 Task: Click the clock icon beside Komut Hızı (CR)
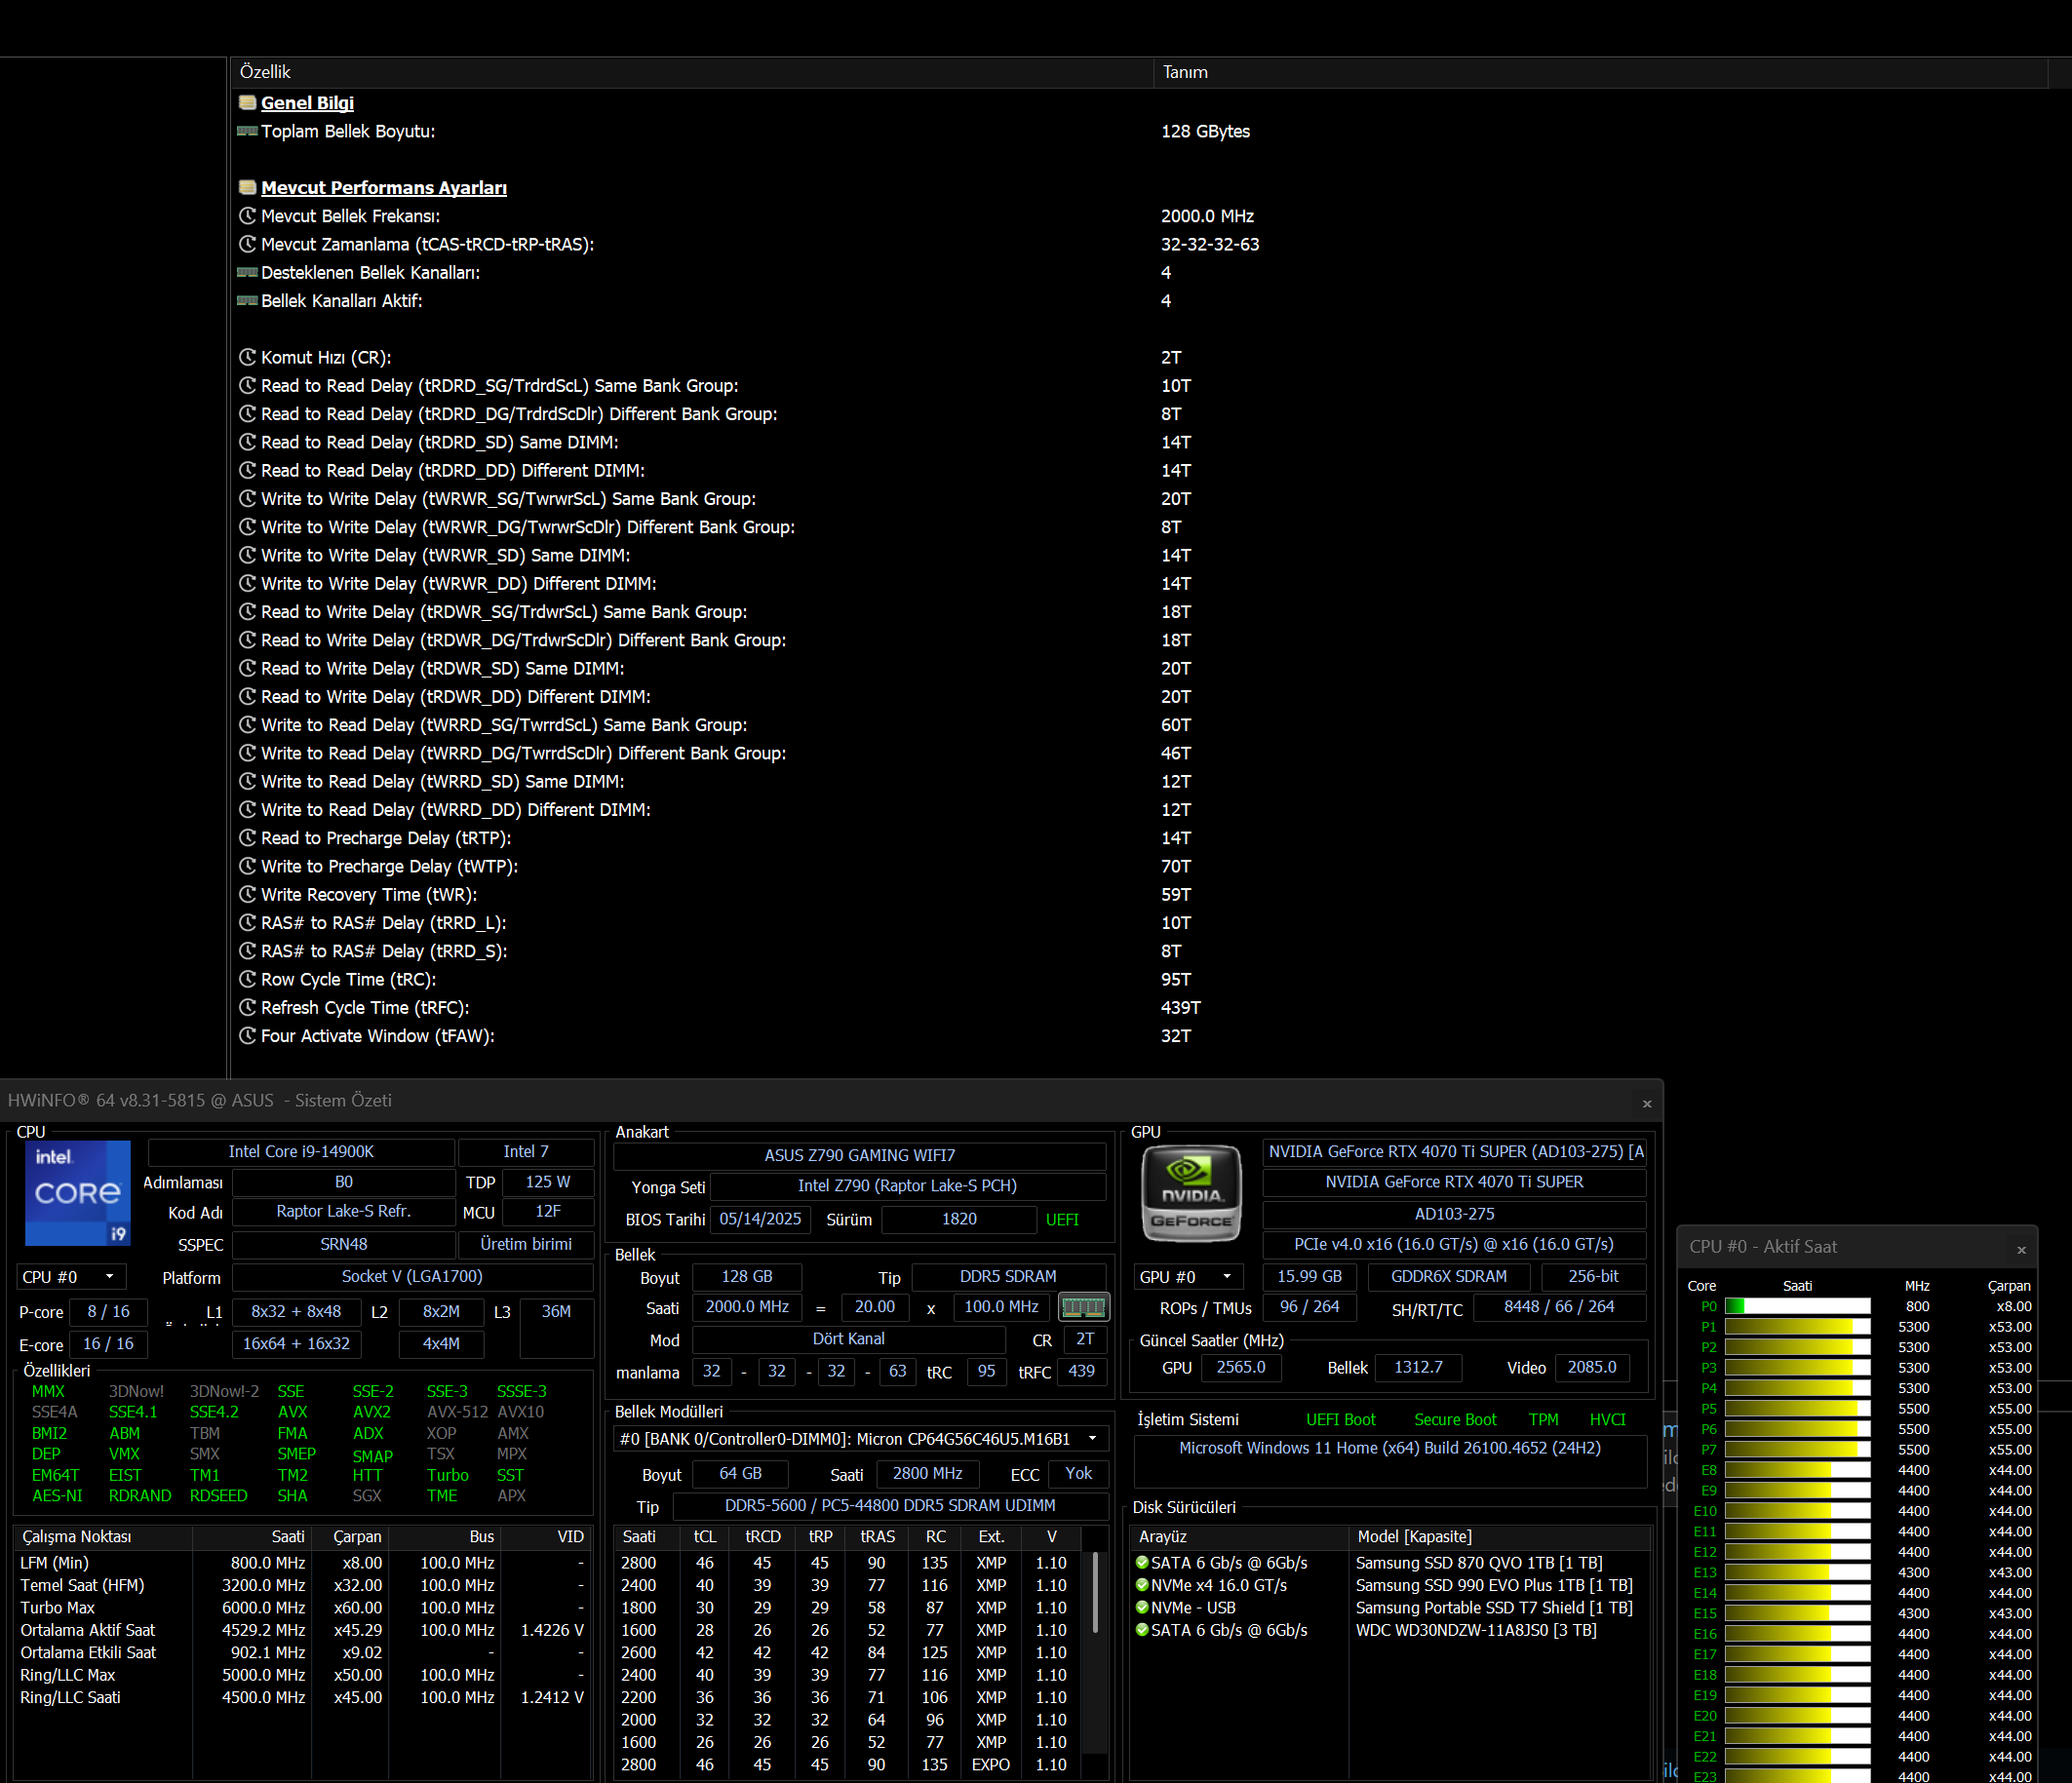point(248,357)
